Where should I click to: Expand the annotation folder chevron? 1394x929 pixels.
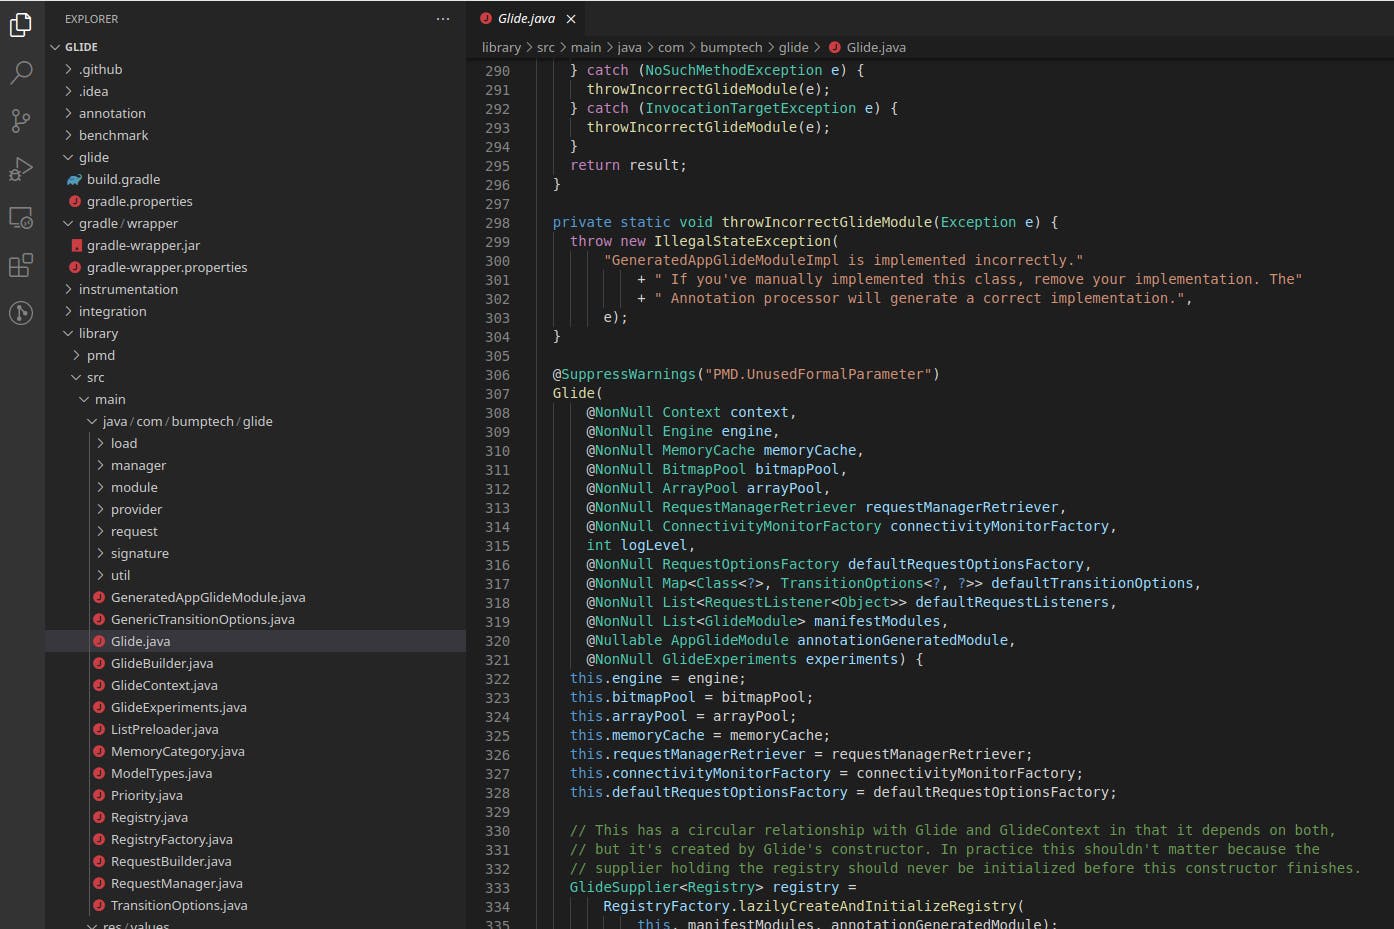pos(68,114)
